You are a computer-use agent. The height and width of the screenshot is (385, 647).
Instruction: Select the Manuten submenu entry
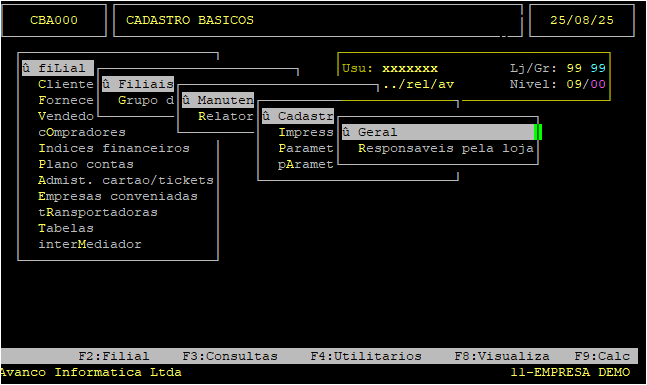(218, 100)
